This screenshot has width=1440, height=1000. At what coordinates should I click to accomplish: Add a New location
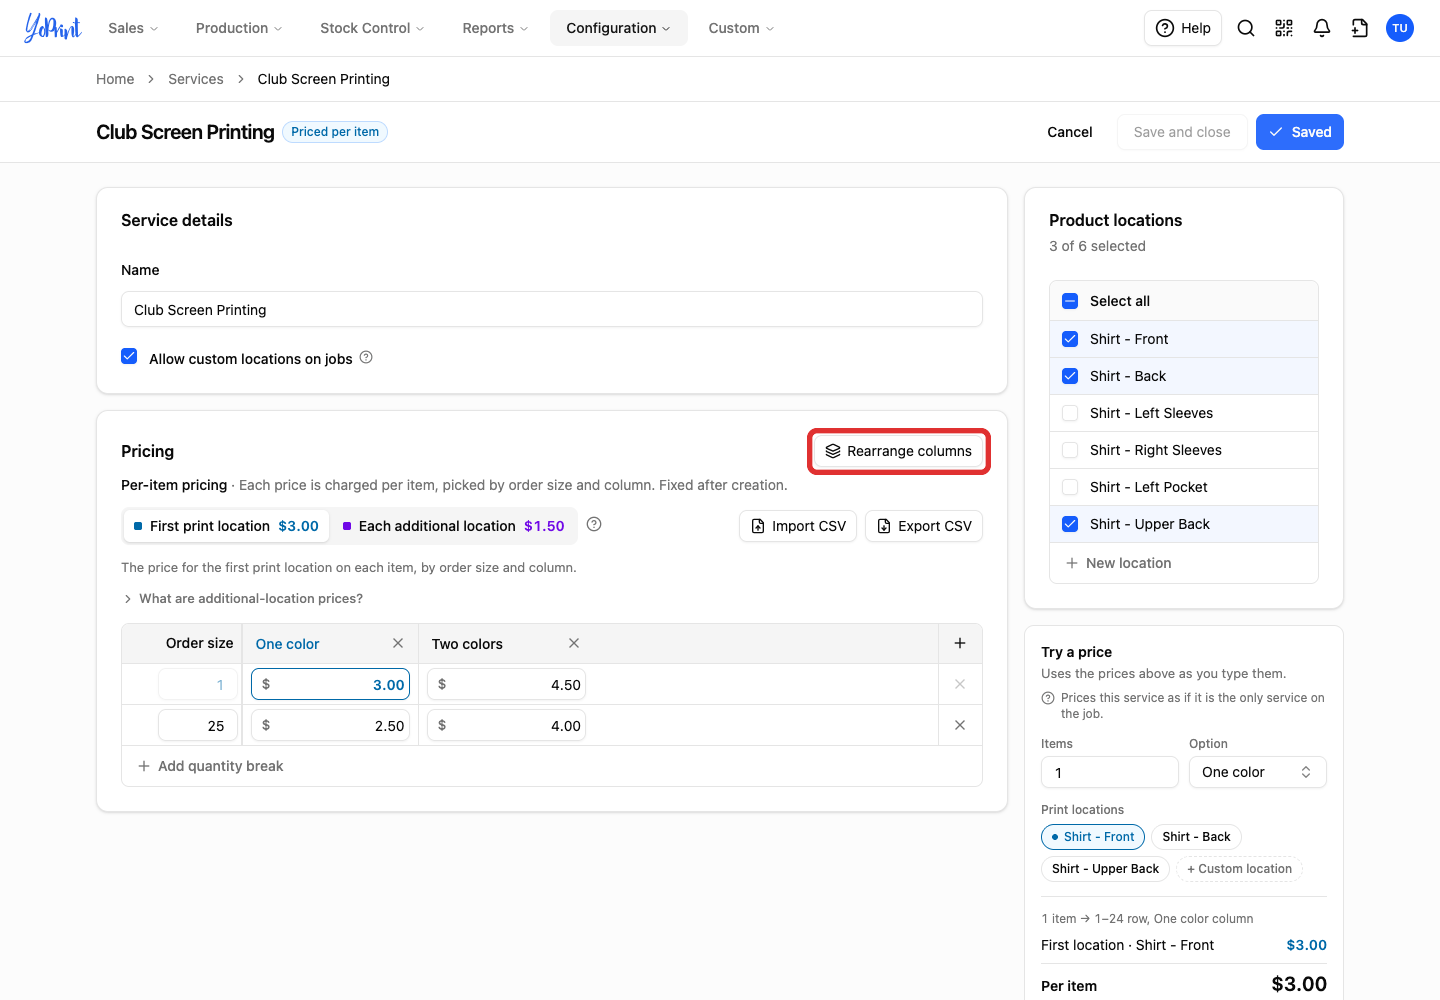pos(1119,563)
